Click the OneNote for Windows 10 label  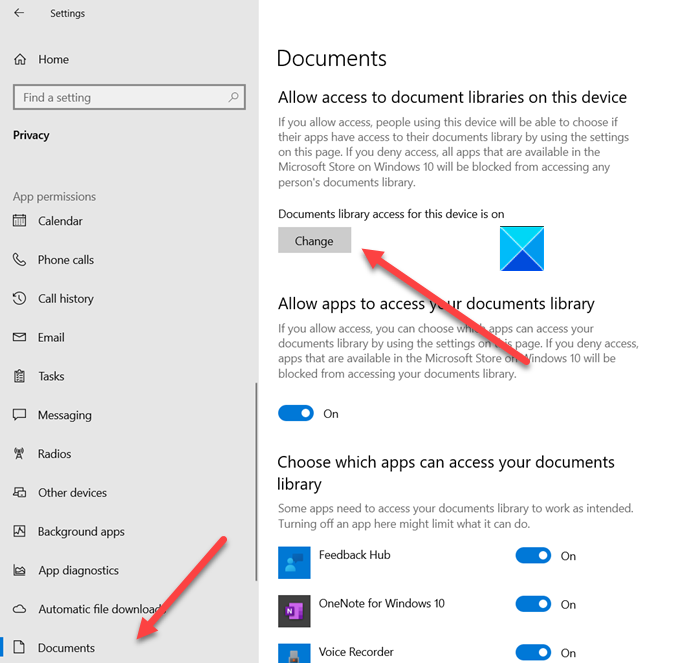point(382,603)
